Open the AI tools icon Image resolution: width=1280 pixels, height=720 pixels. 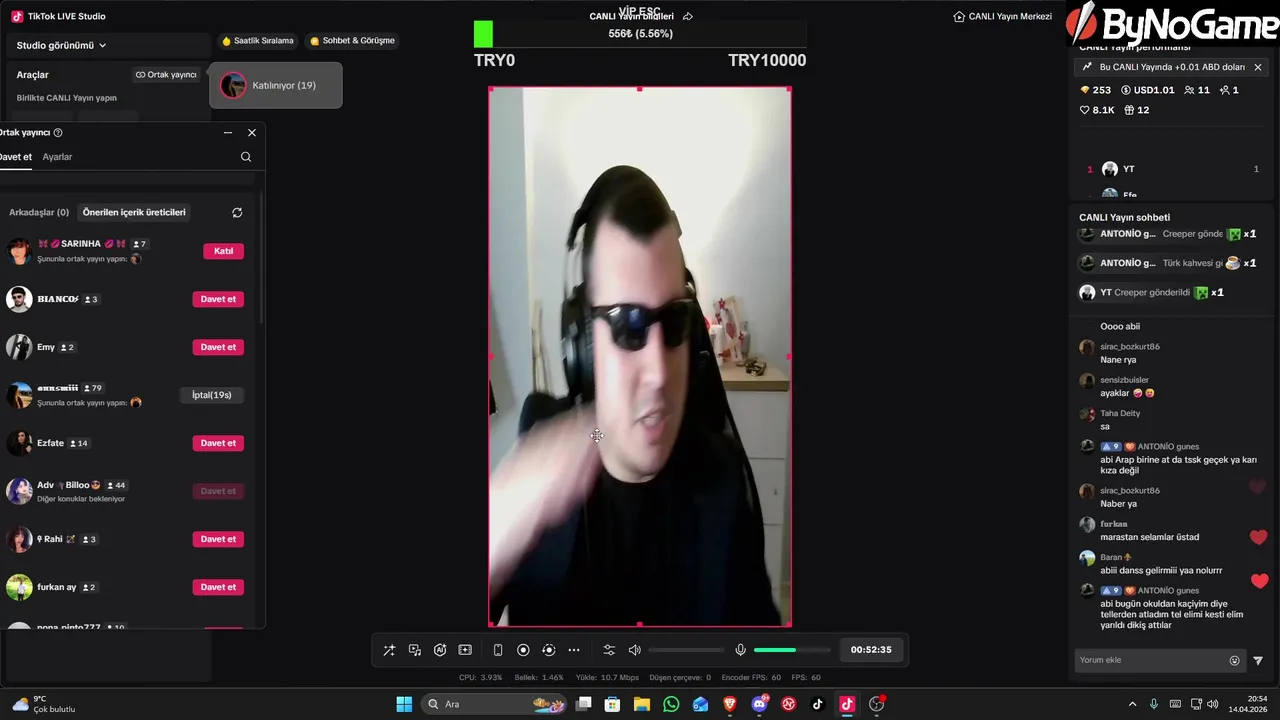click(440, 650)
